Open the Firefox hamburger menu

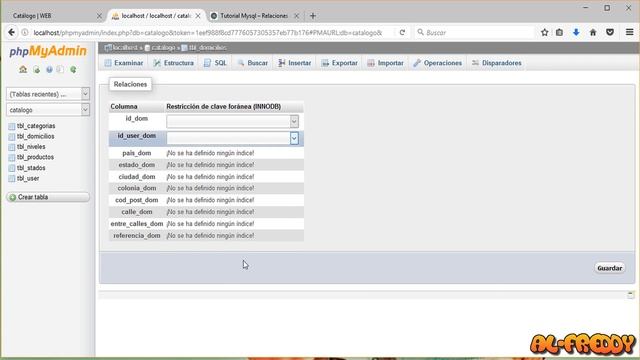(629, 32)
